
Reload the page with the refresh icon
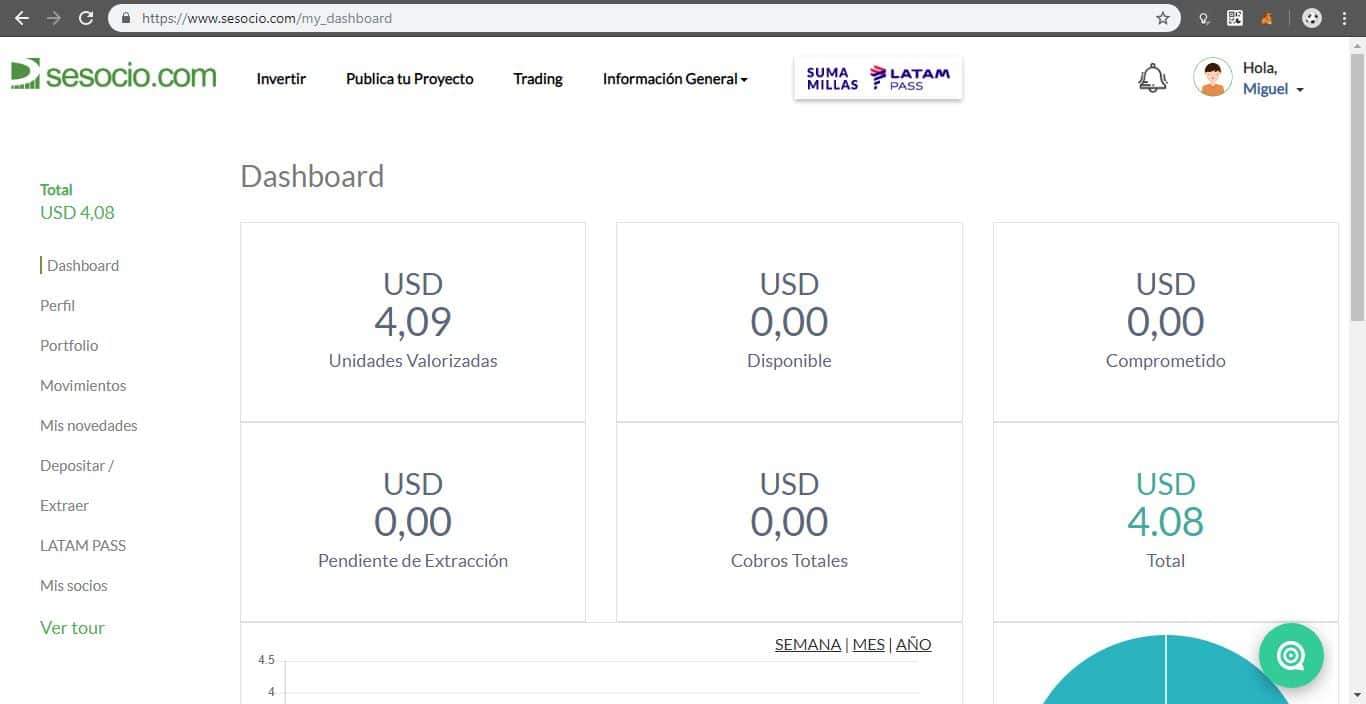pos(86,18)
